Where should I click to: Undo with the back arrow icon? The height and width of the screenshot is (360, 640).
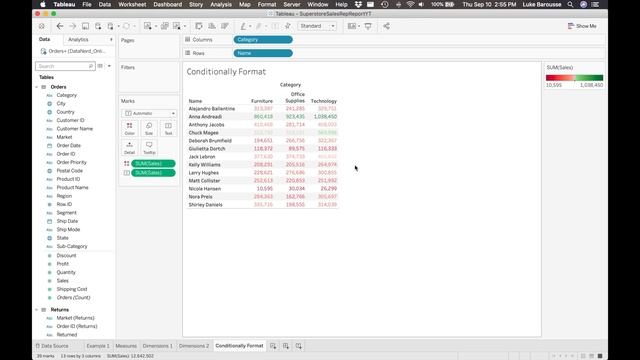[x=60, y=26]
